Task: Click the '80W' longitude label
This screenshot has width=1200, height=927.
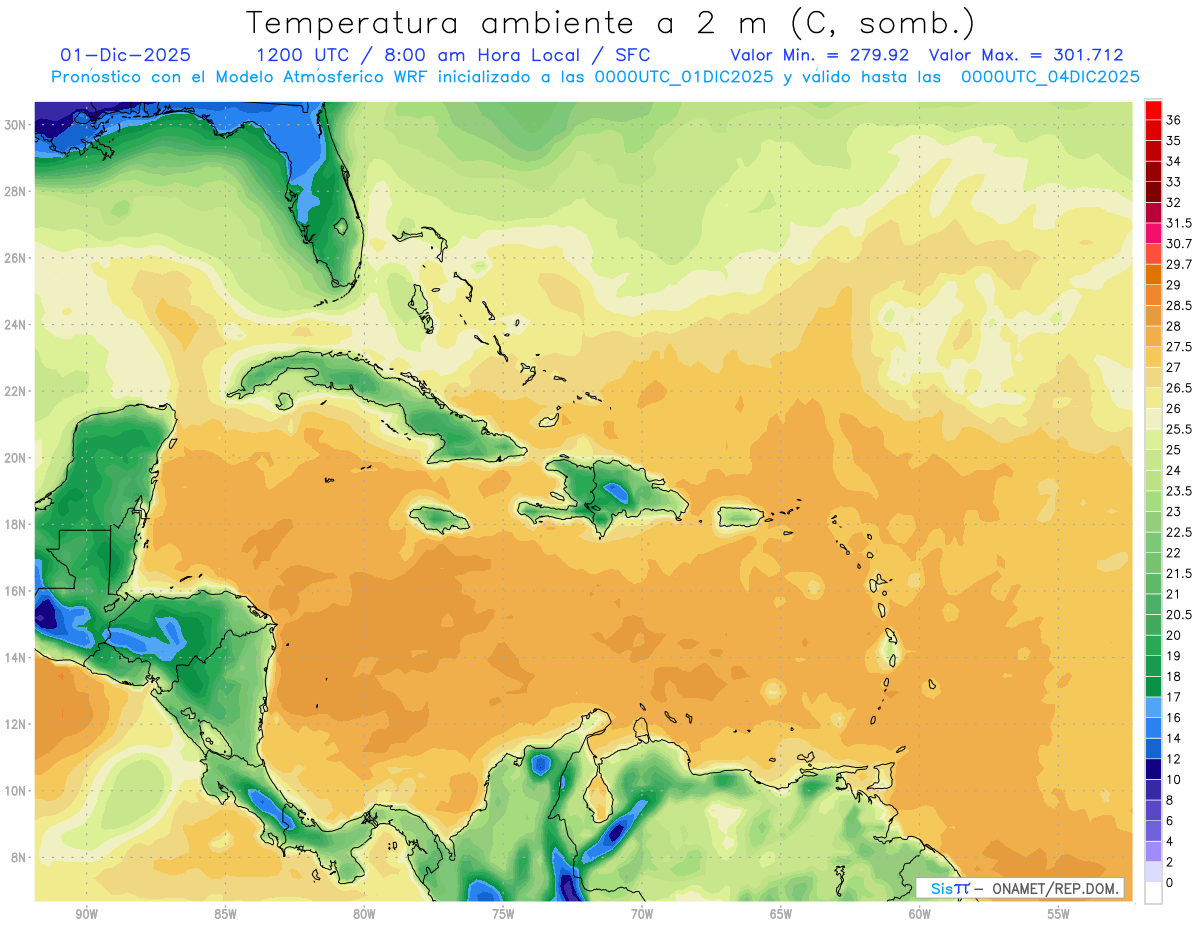Action: [364, 914]
